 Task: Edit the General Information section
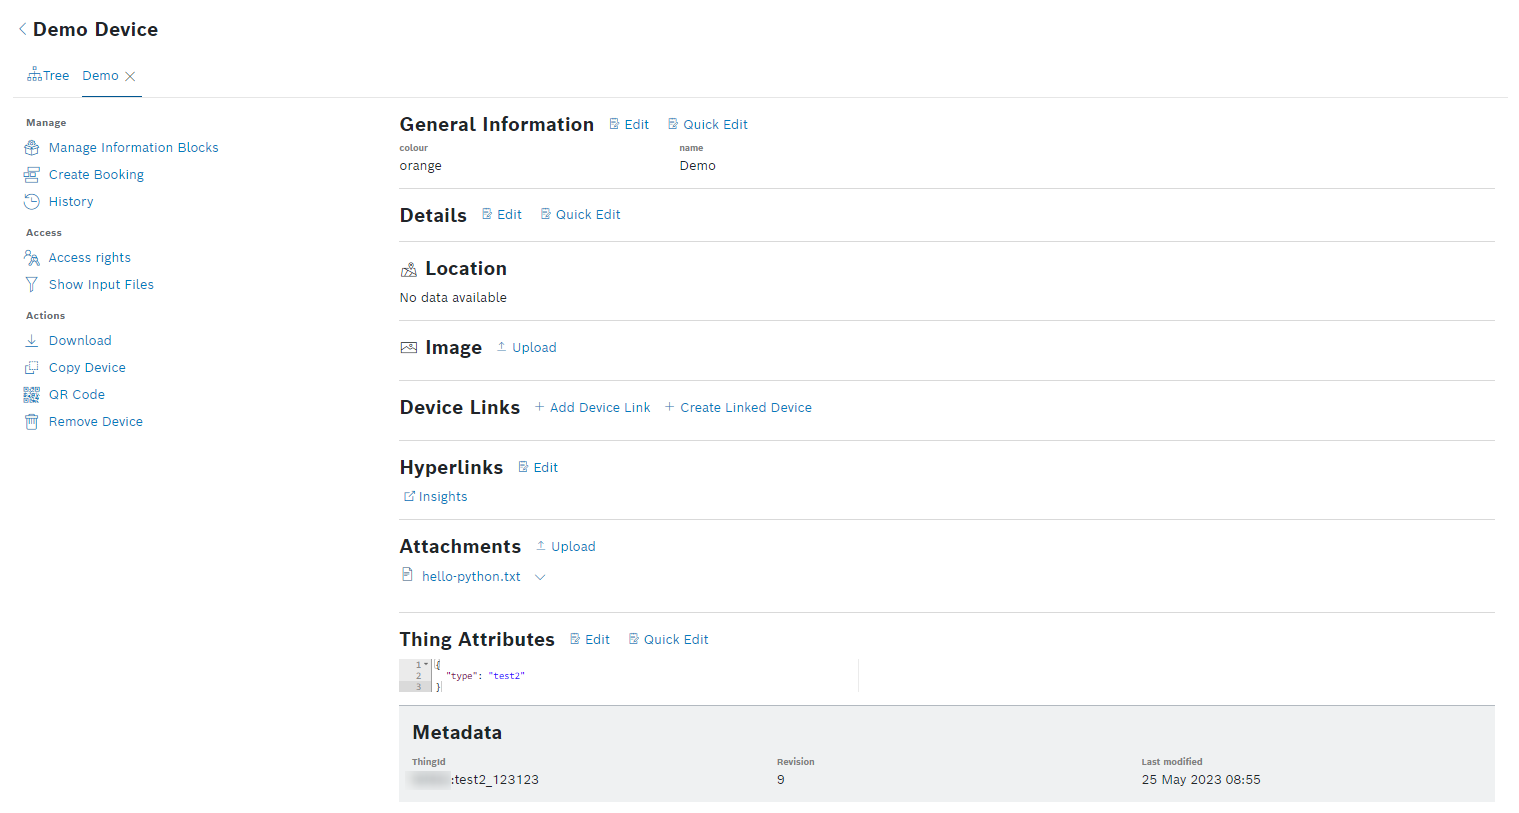tap(629, 125)
